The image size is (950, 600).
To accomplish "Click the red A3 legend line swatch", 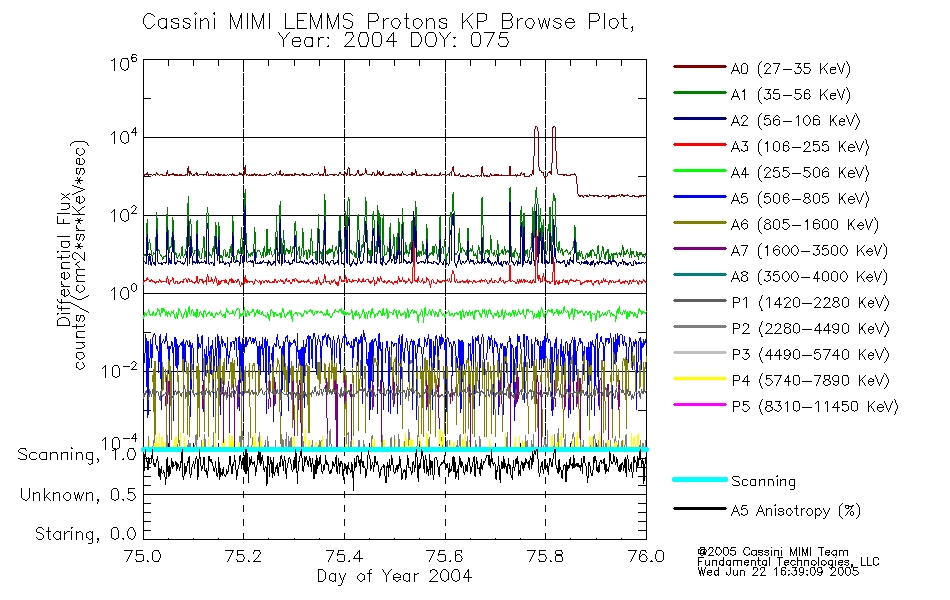I will click(x=700, y=145).
